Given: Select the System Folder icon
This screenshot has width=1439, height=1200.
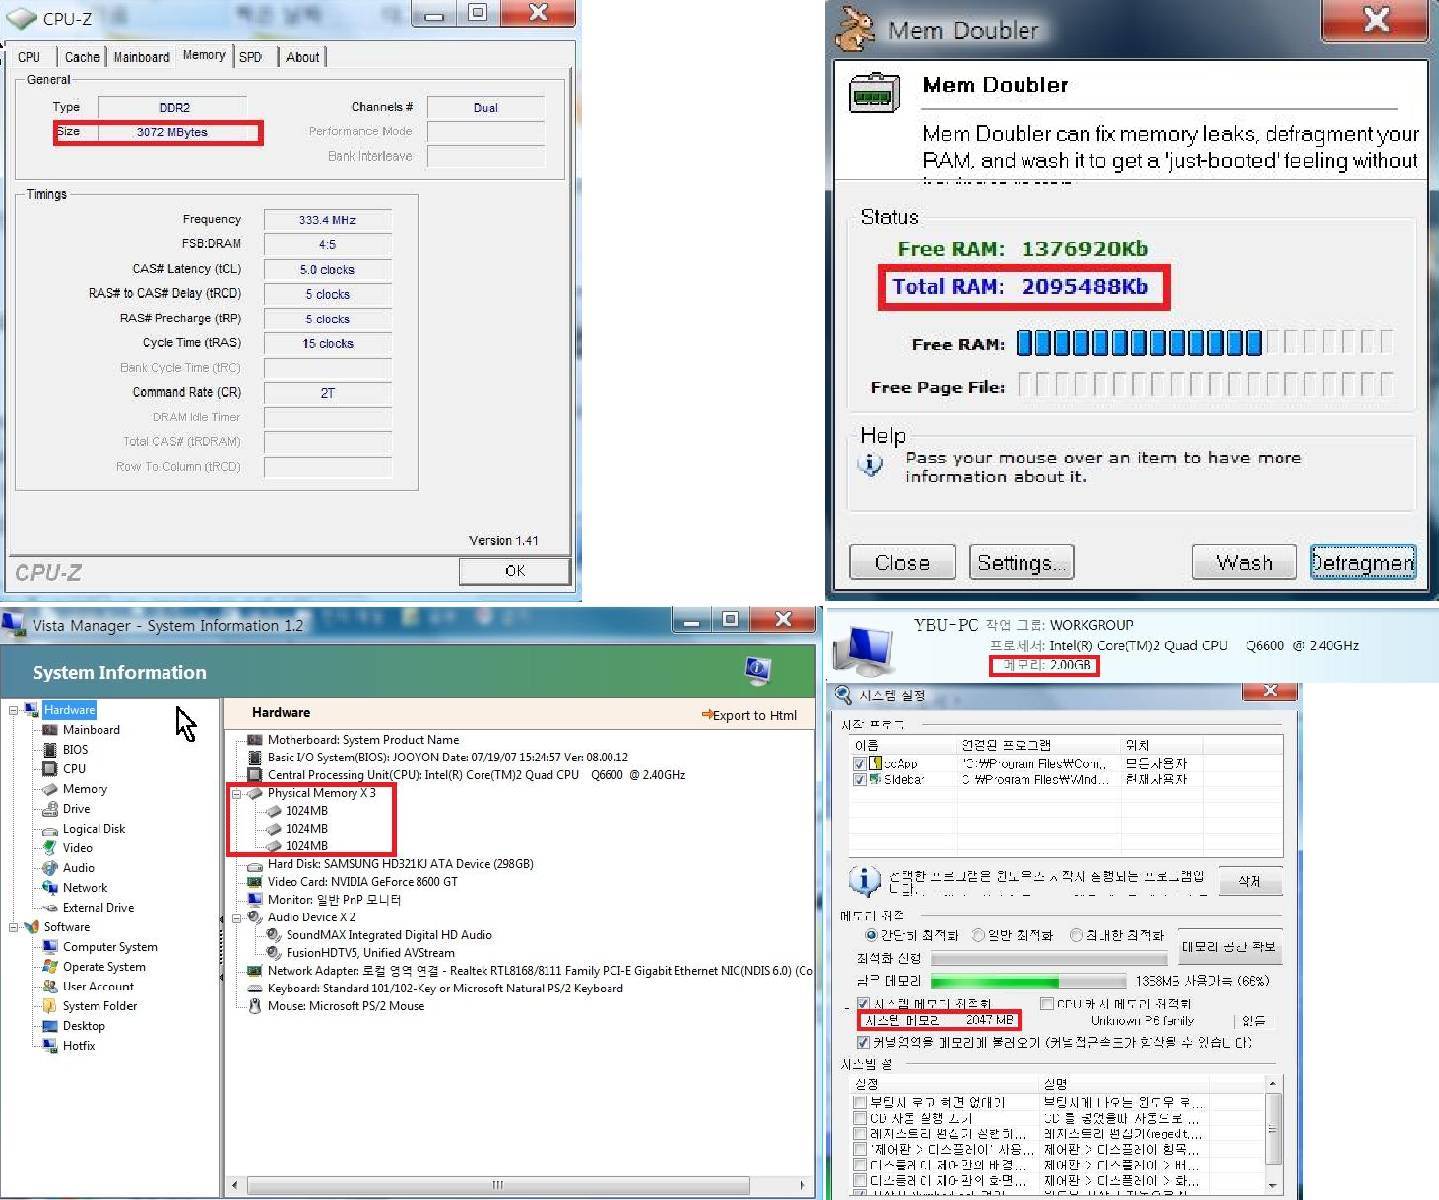Looking at the screenshot, I should coord(49,1006).
